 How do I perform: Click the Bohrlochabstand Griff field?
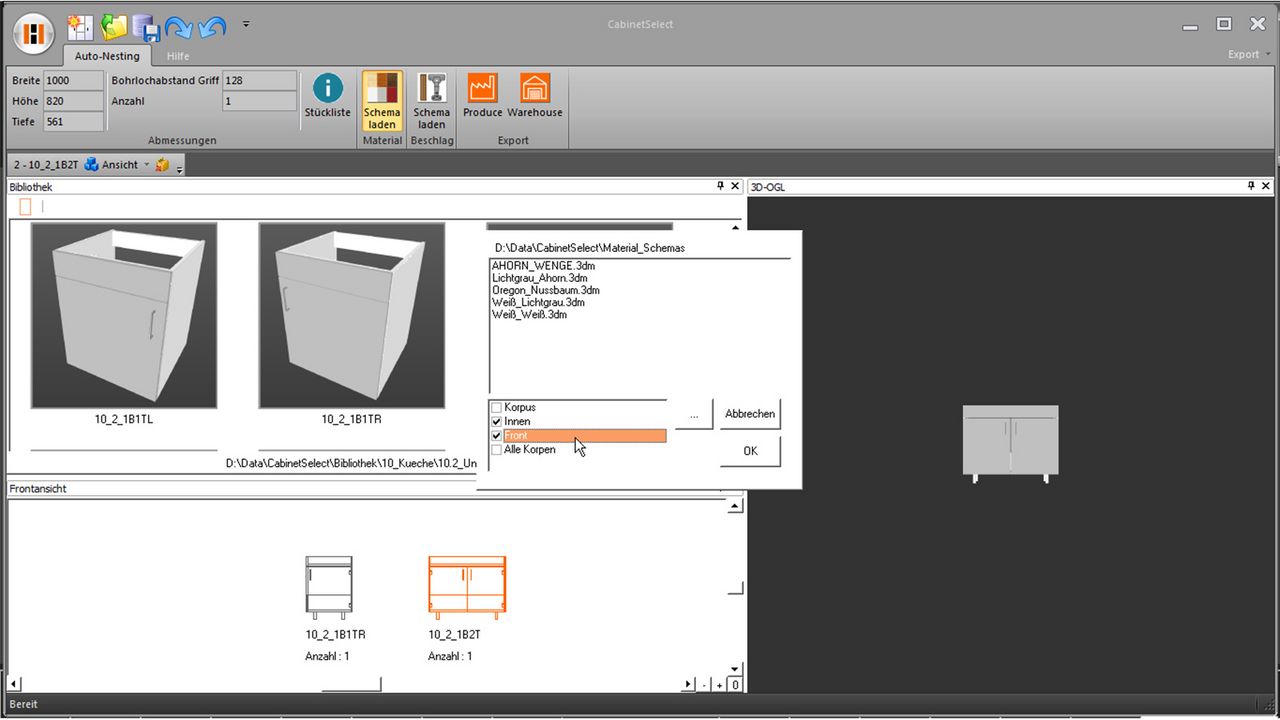point(260,80)
